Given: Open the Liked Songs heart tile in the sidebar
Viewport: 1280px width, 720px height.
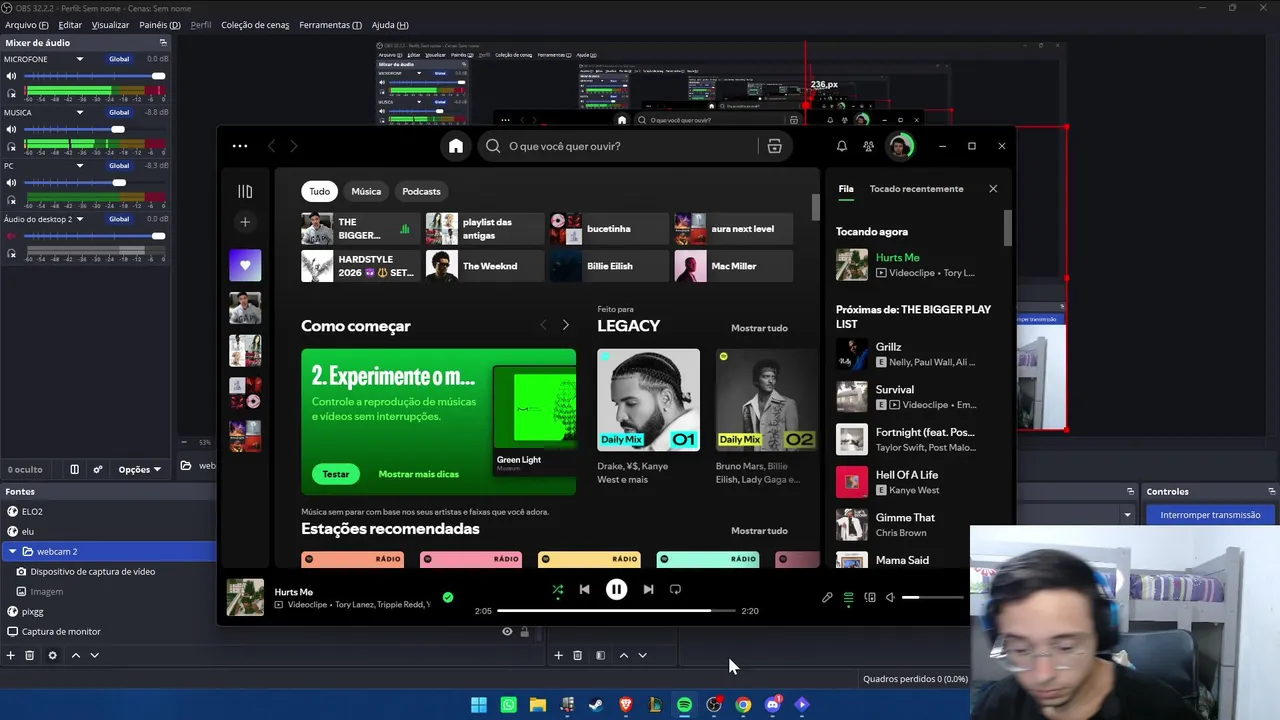Looking at the screenshot, I should pos(245,265).
